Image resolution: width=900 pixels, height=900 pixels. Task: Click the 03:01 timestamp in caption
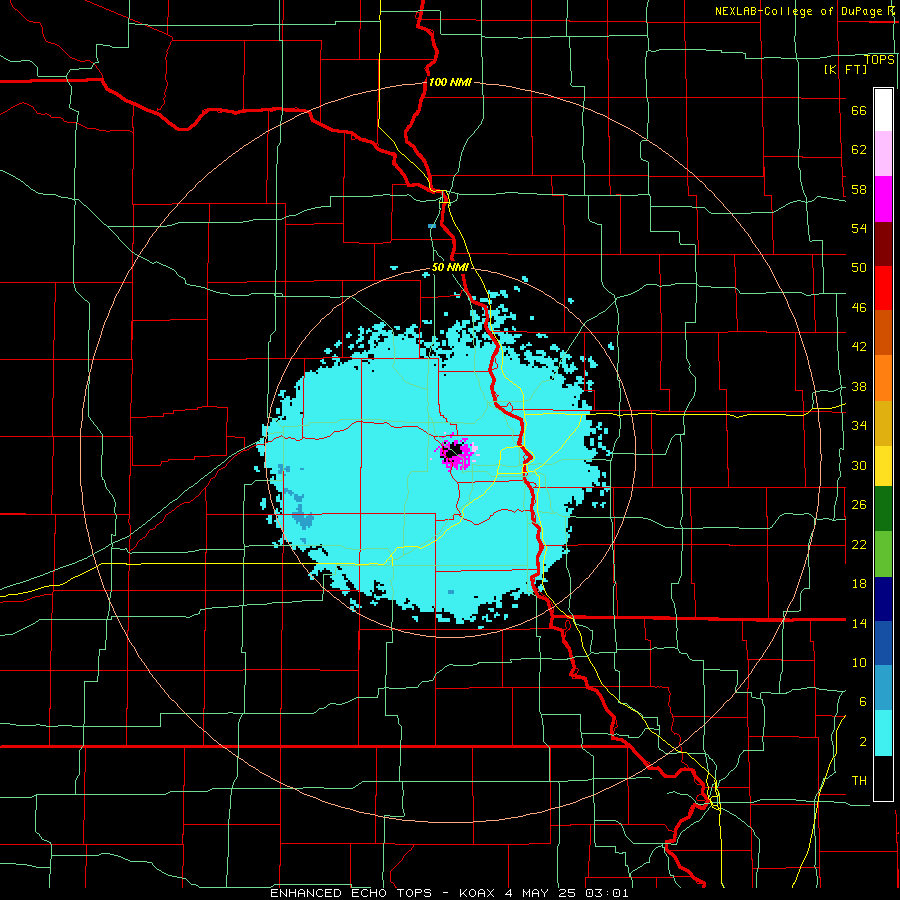[607, 893]
